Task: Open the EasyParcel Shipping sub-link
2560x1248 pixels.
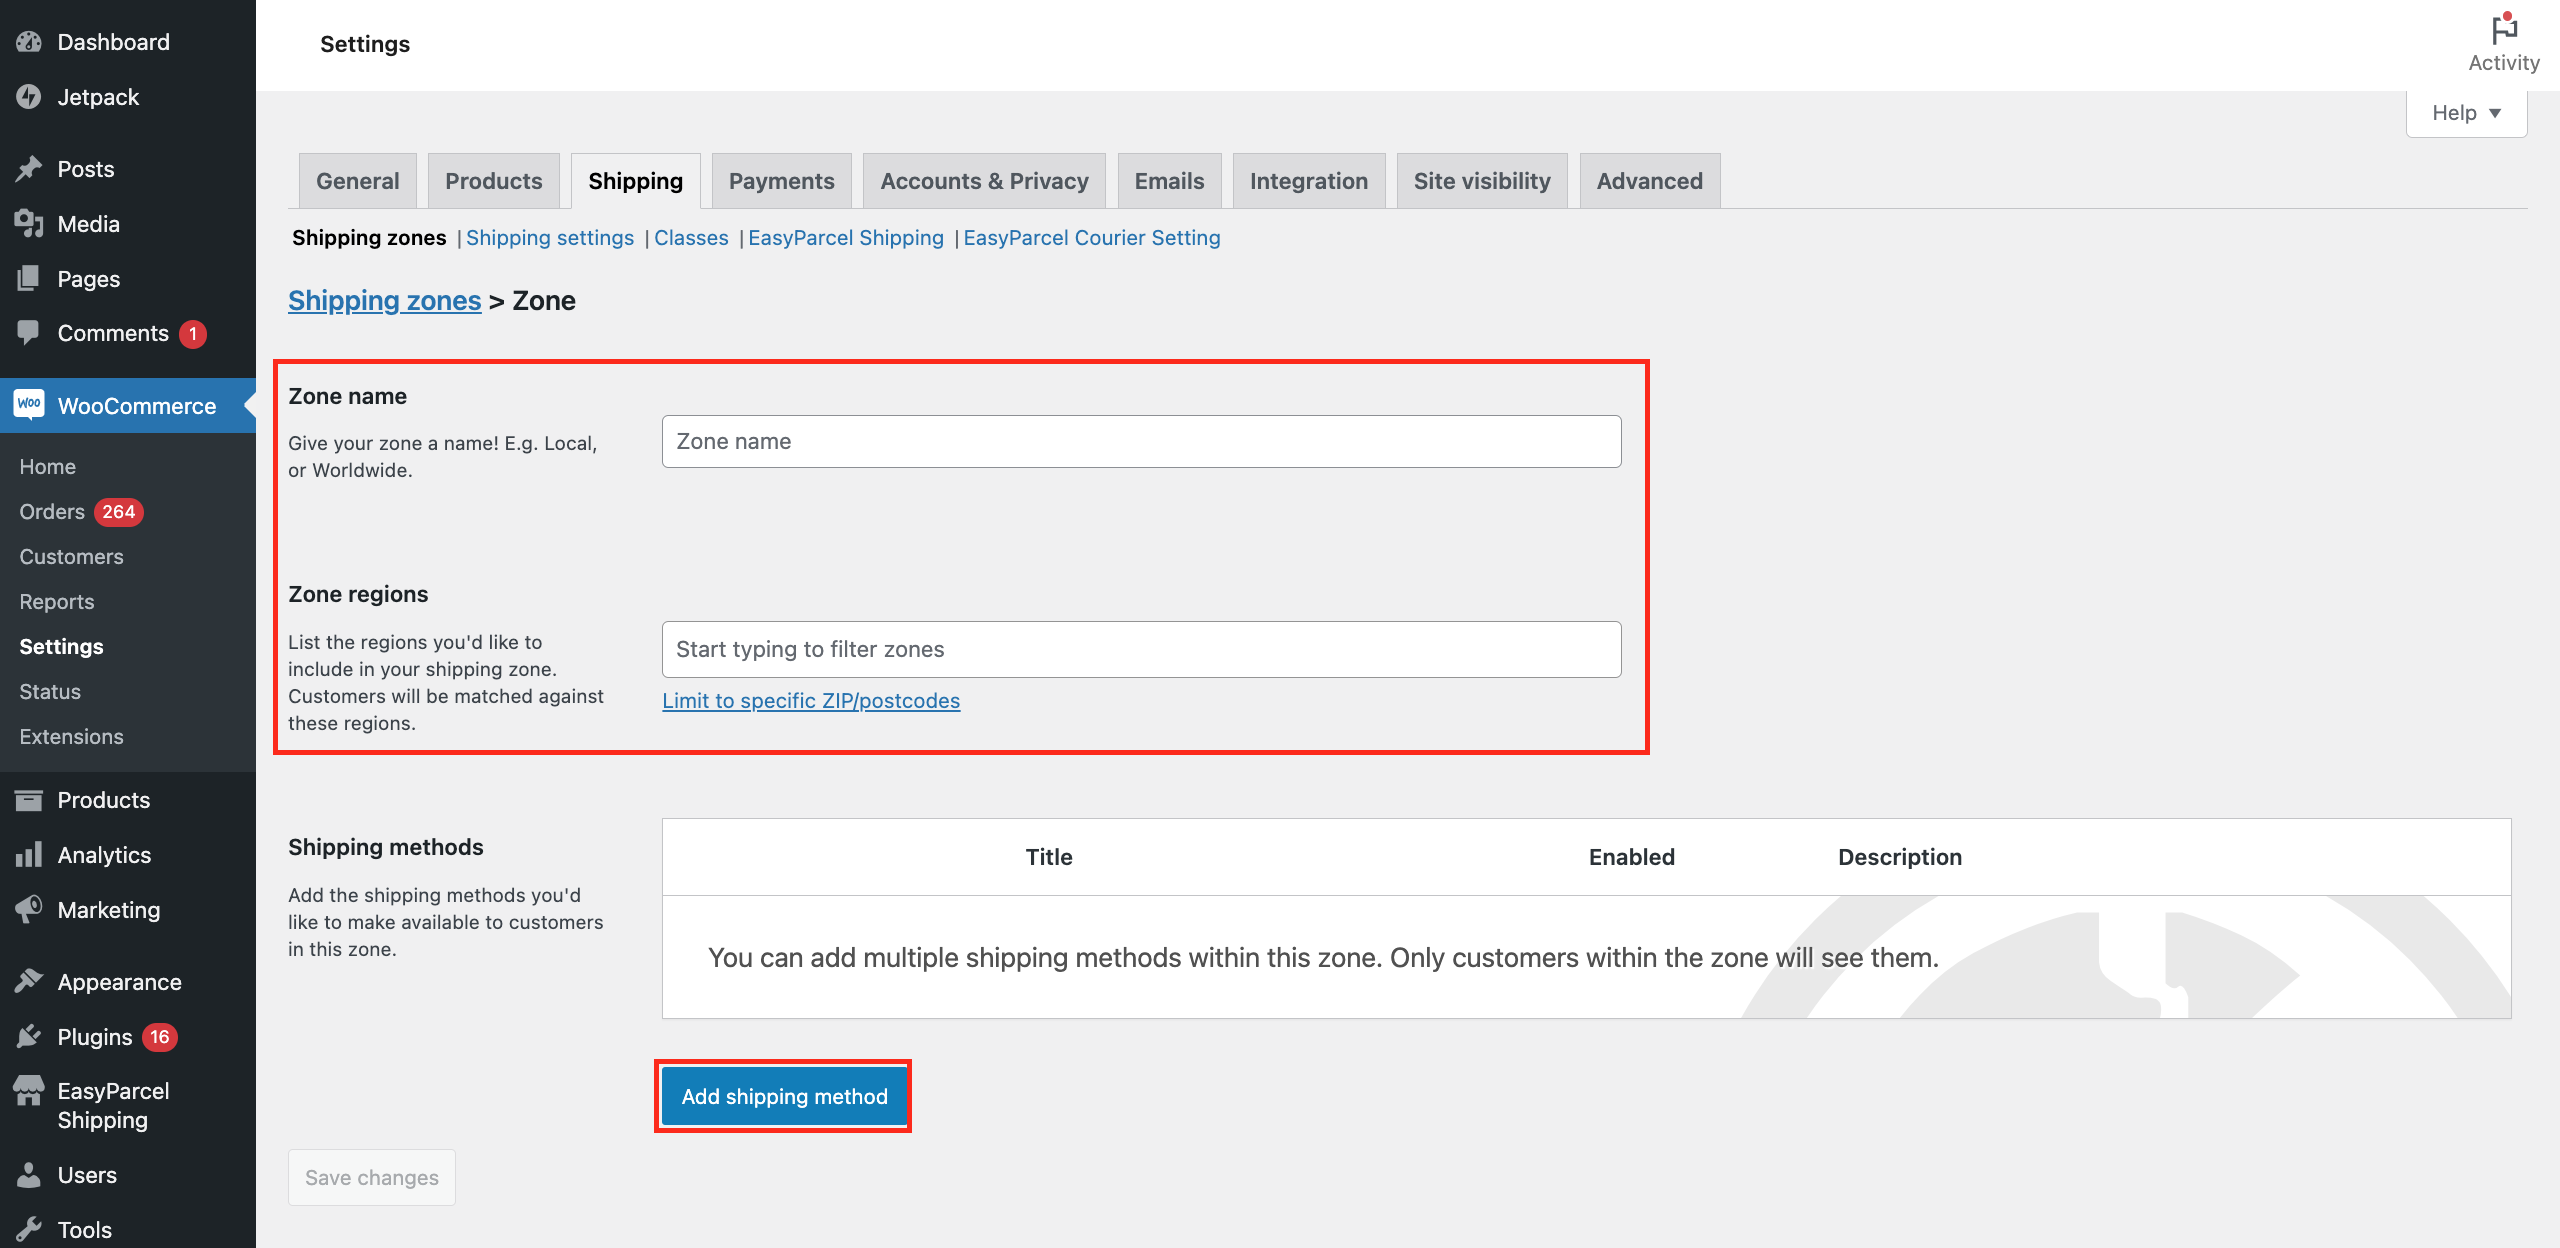Action: click(846, 238)
